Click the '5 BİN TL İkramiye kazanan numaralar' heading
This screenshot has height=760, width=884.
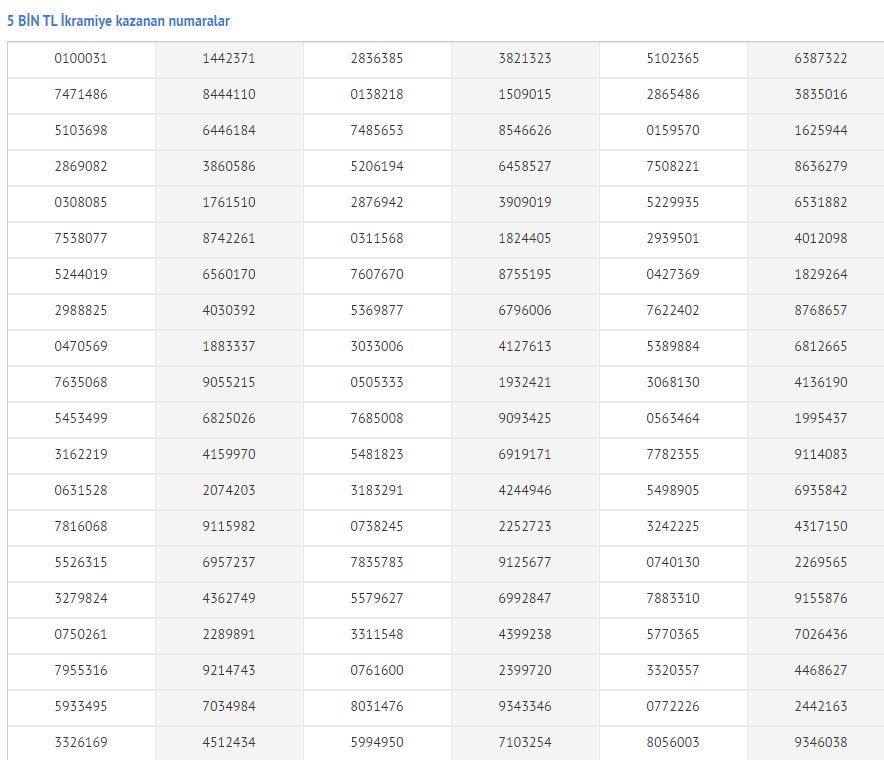118,21
